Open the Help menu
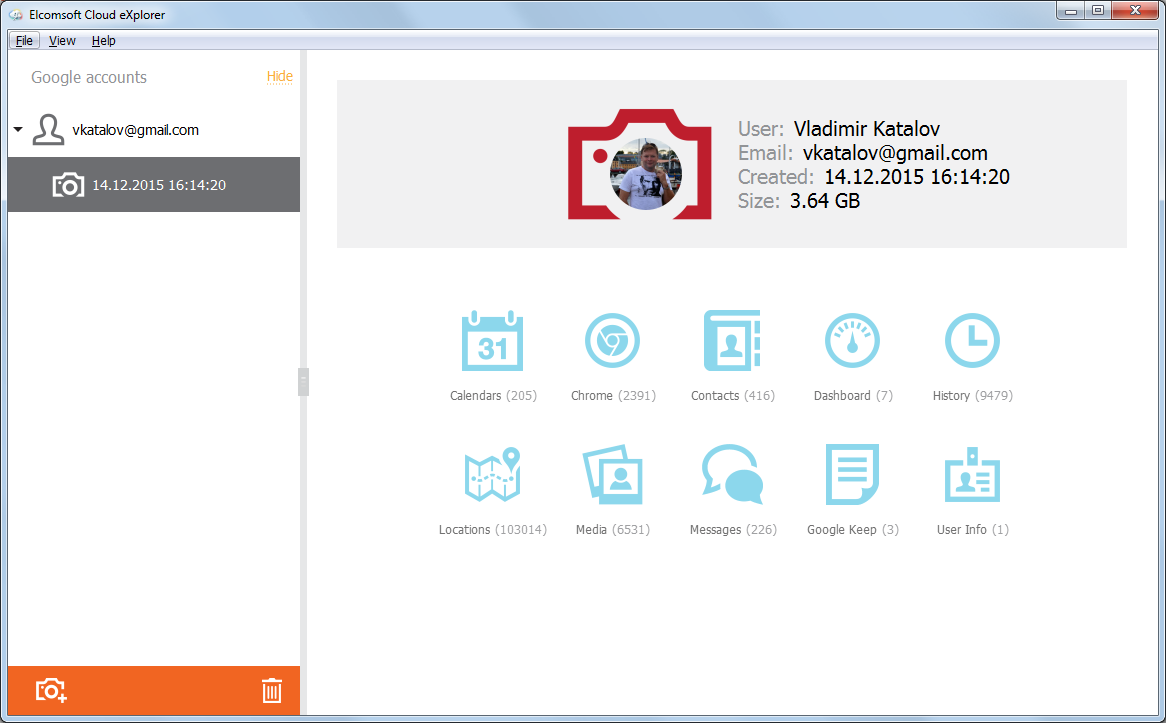The width and height of the screenshot is (1166, 723). click(x=104, y=41)
